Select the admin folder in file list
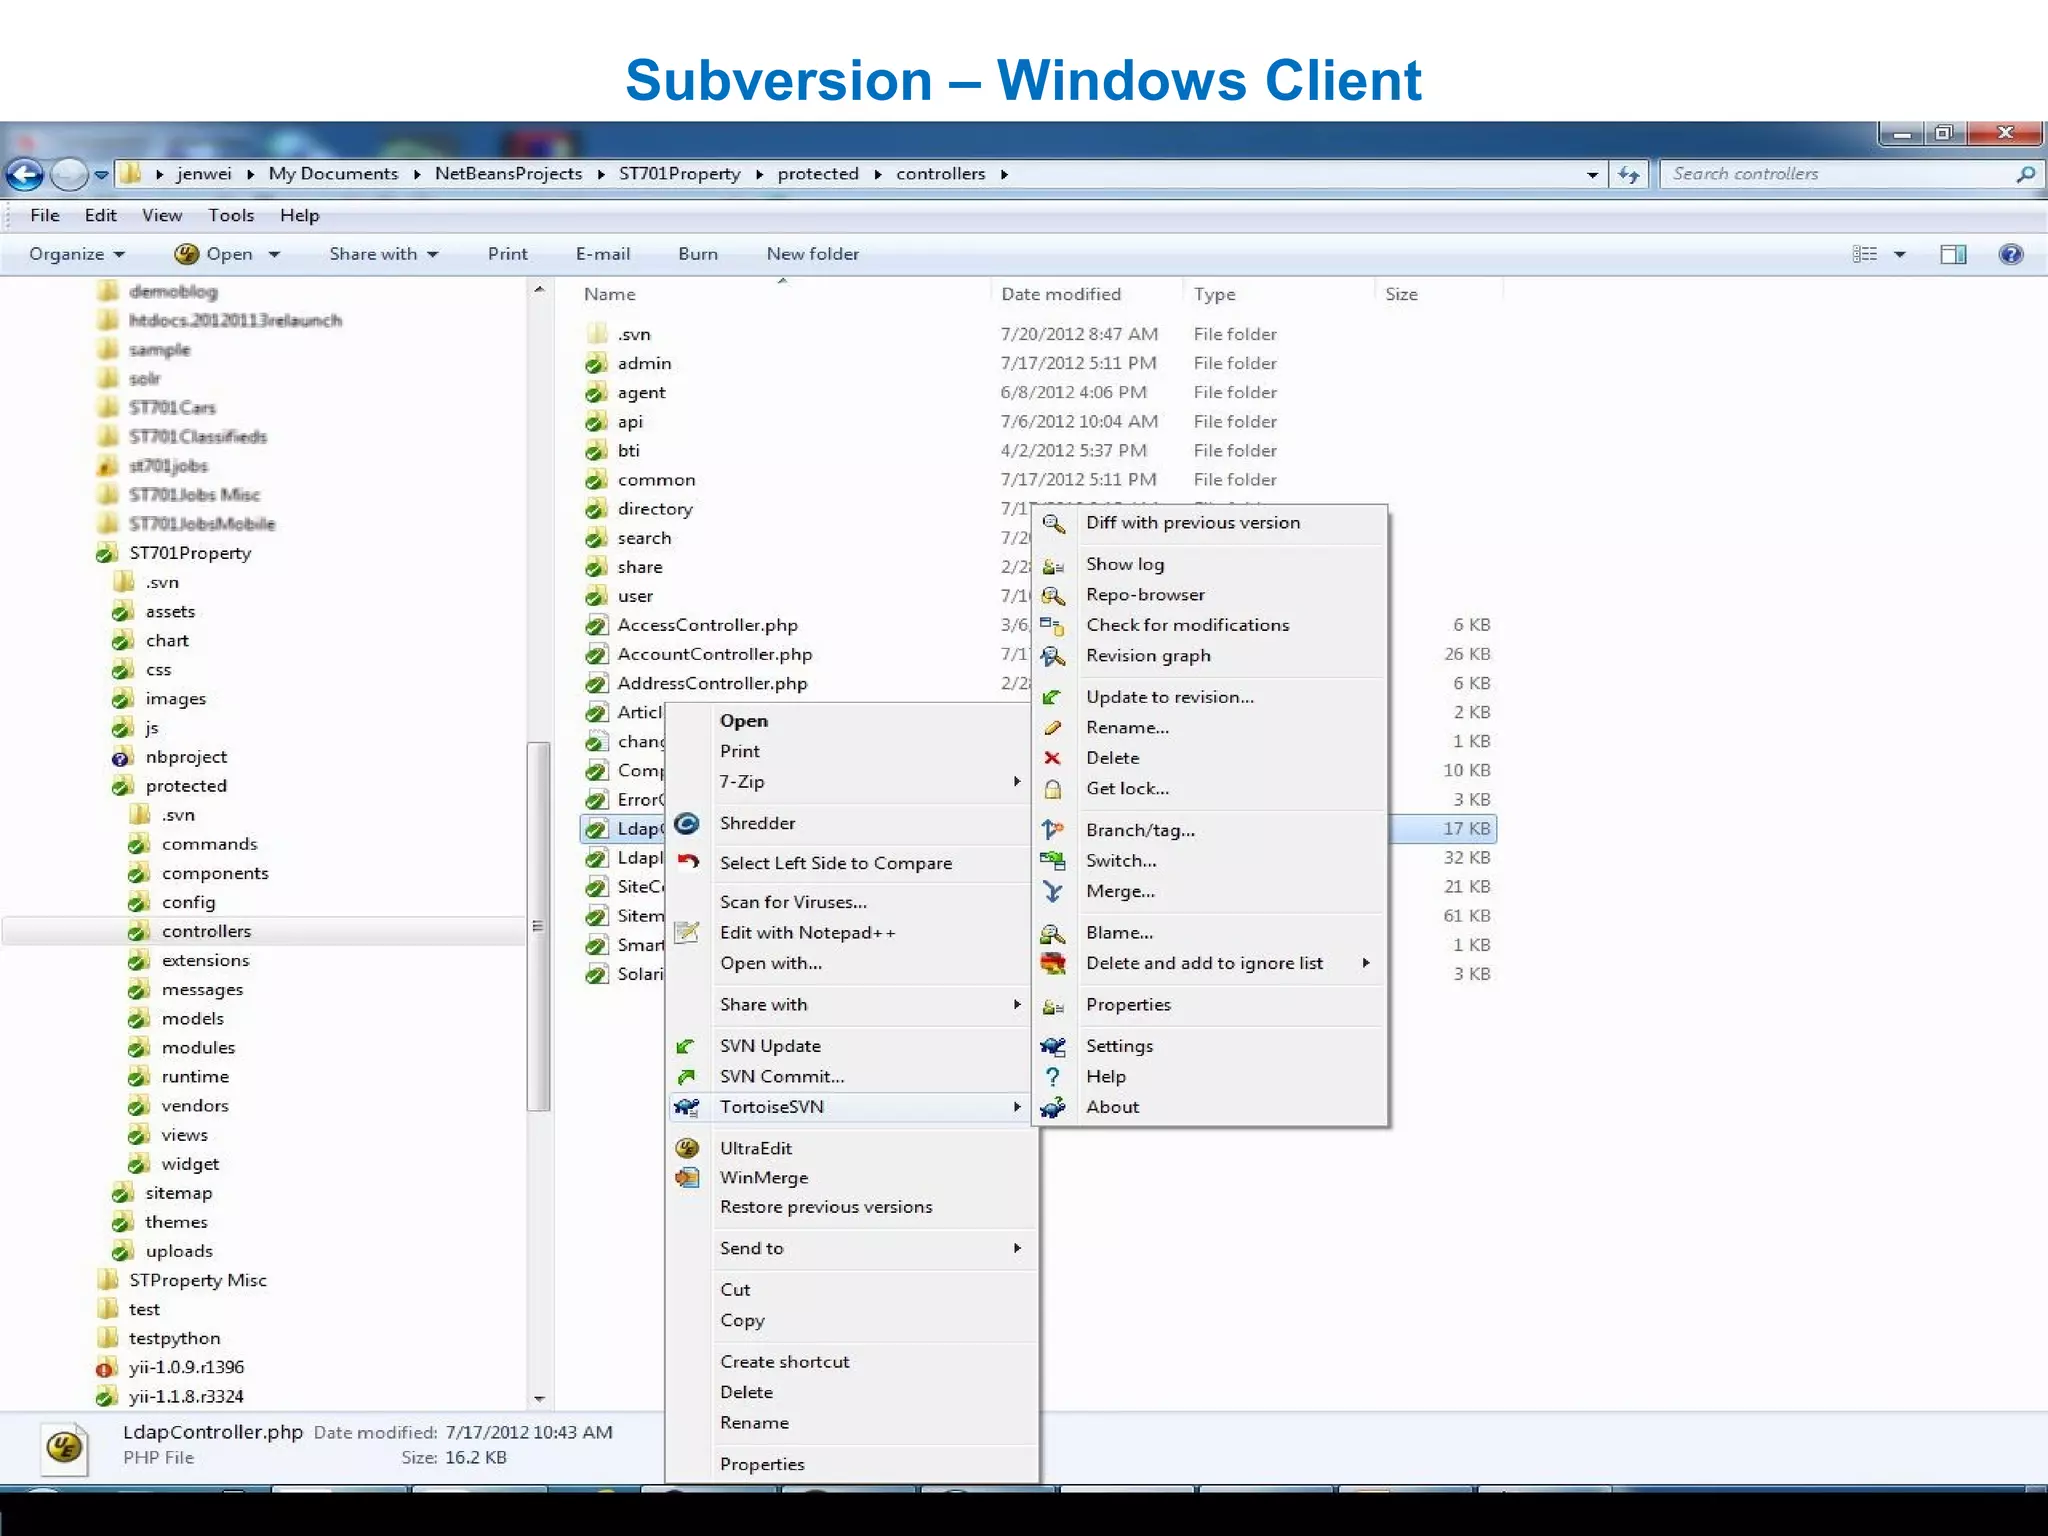The image size is (2048, 1536). pos(644,363)
